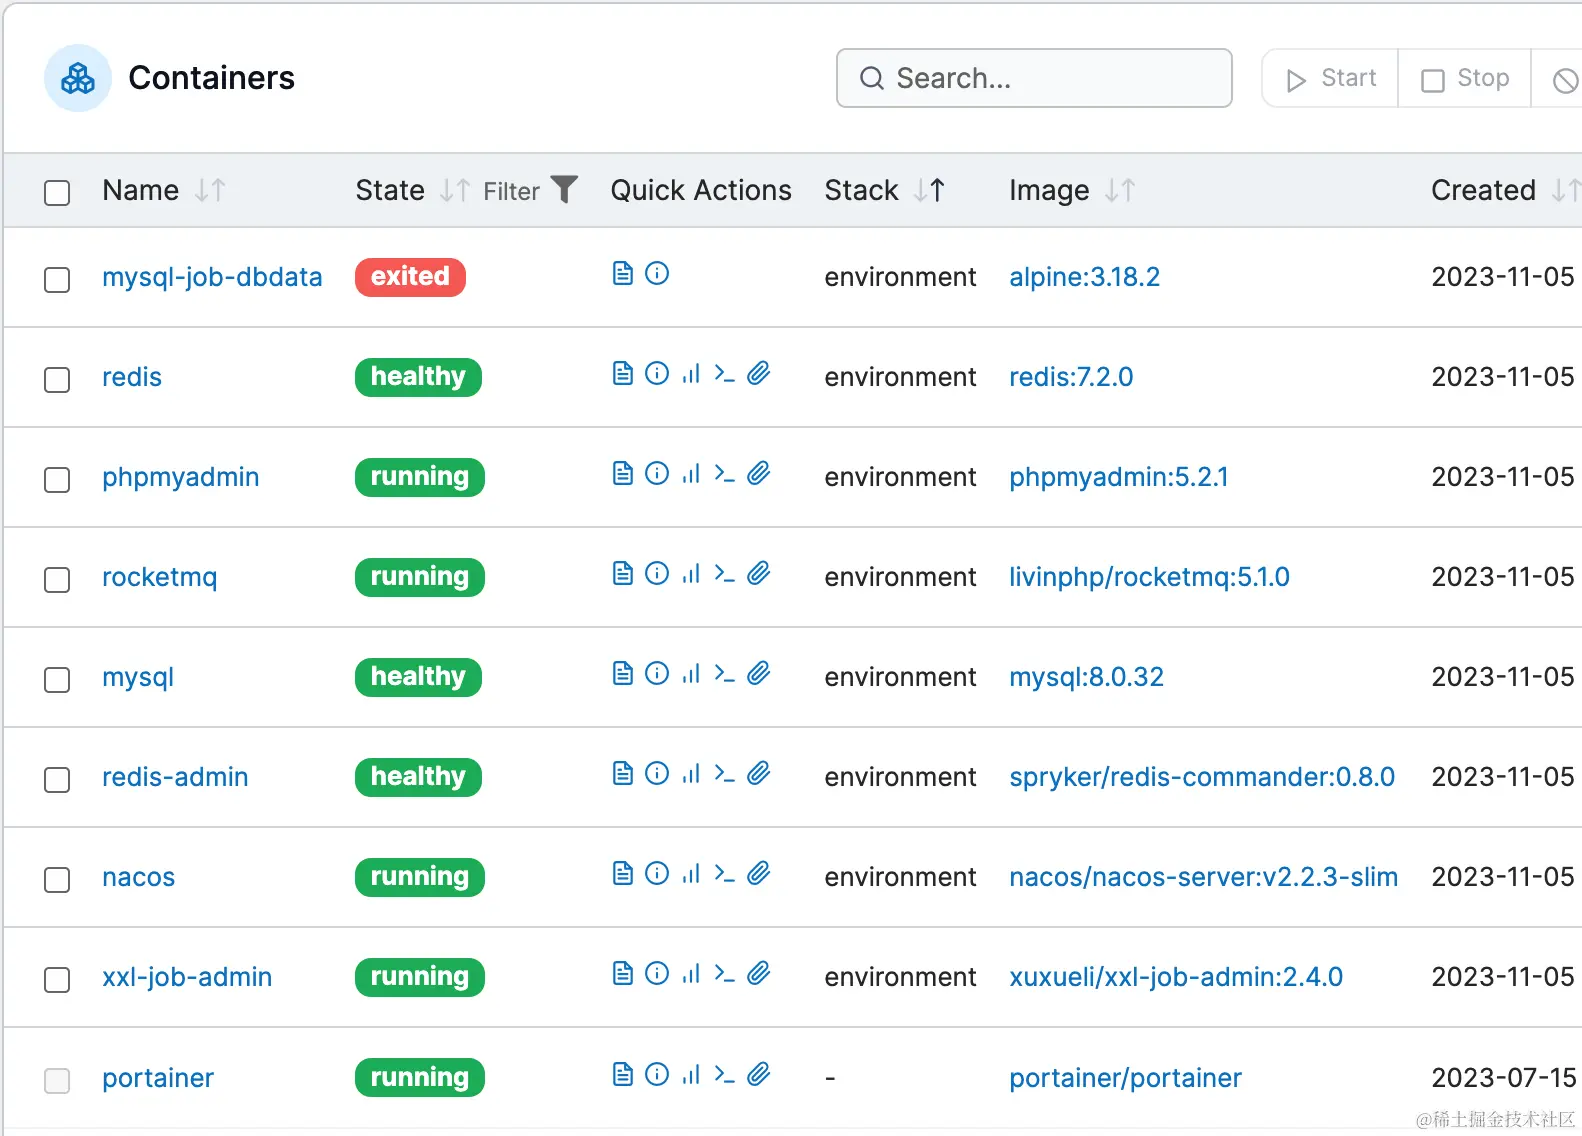View logs icon for nacos container
Screen dimensions: 1582x1136
pyautogui.click(x=622, y=873)
